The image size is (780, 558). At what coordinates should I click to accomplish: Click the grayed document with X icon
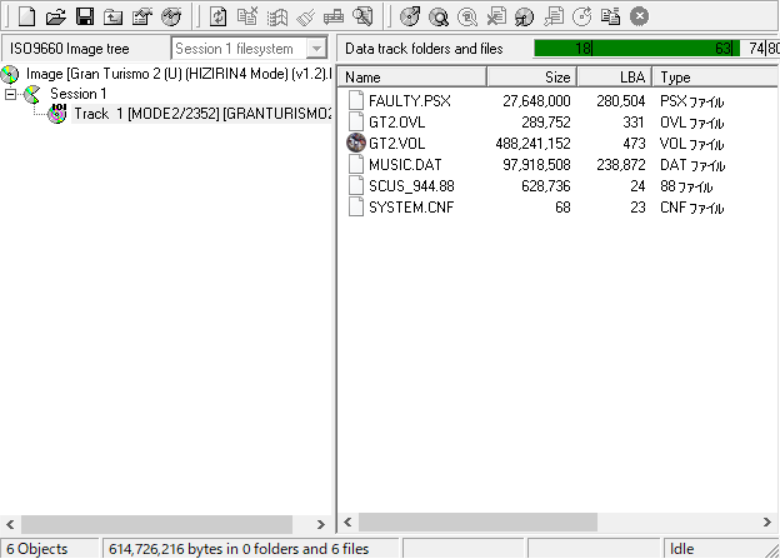pos(496,16)
